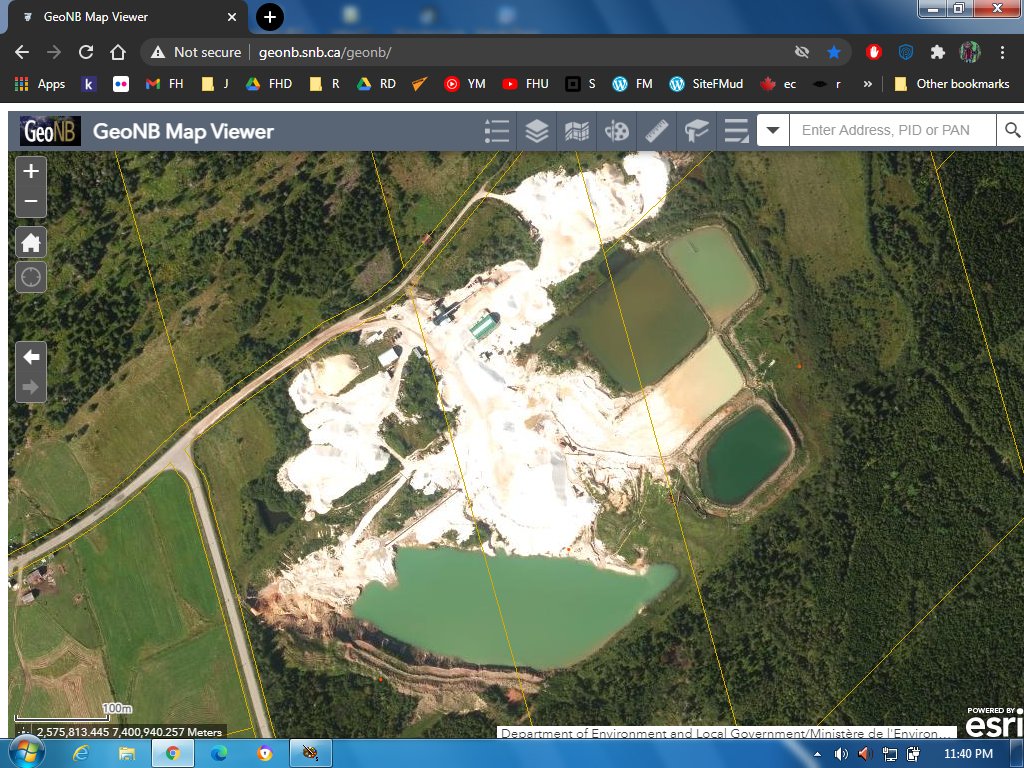
Task: Click the Default Extent home button
Action: tap(31, 242)
